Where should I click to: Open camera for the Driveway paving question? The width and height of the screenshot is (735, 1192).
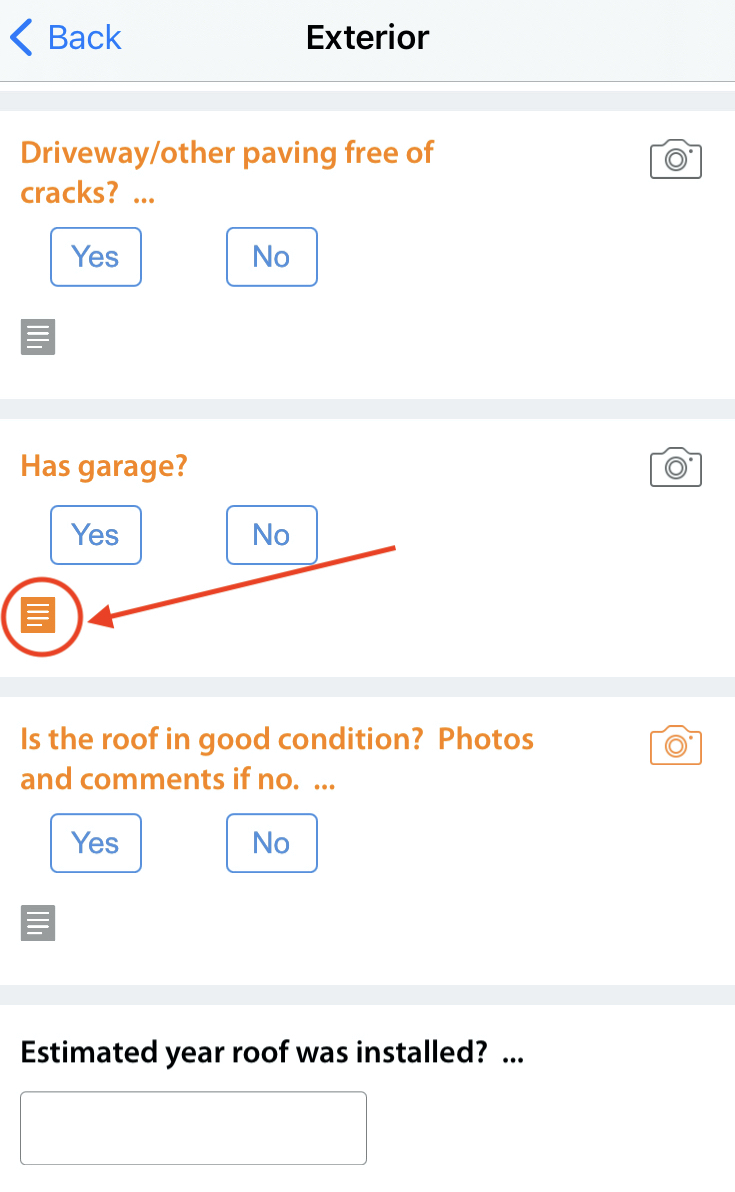coord(676,160)
